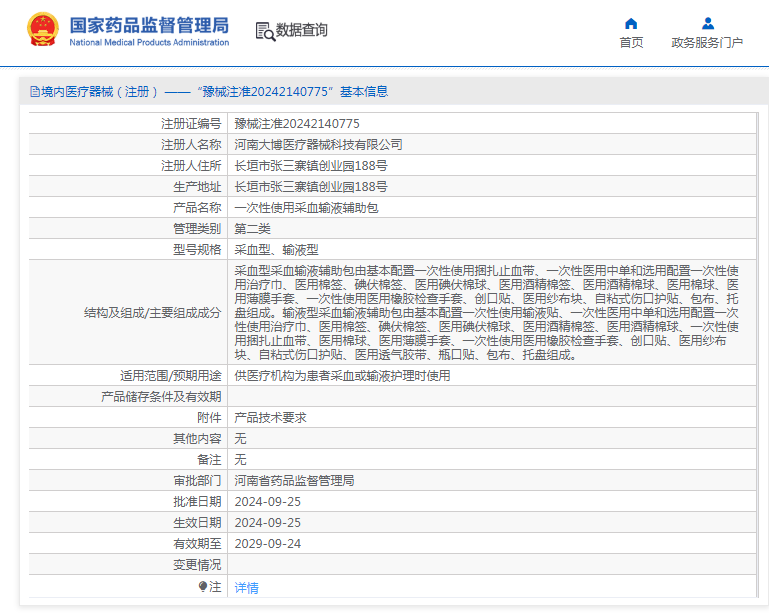Click the 结构及组成/主要组成成分 label
The image size is (769, 614).
[x=153, y=313]
